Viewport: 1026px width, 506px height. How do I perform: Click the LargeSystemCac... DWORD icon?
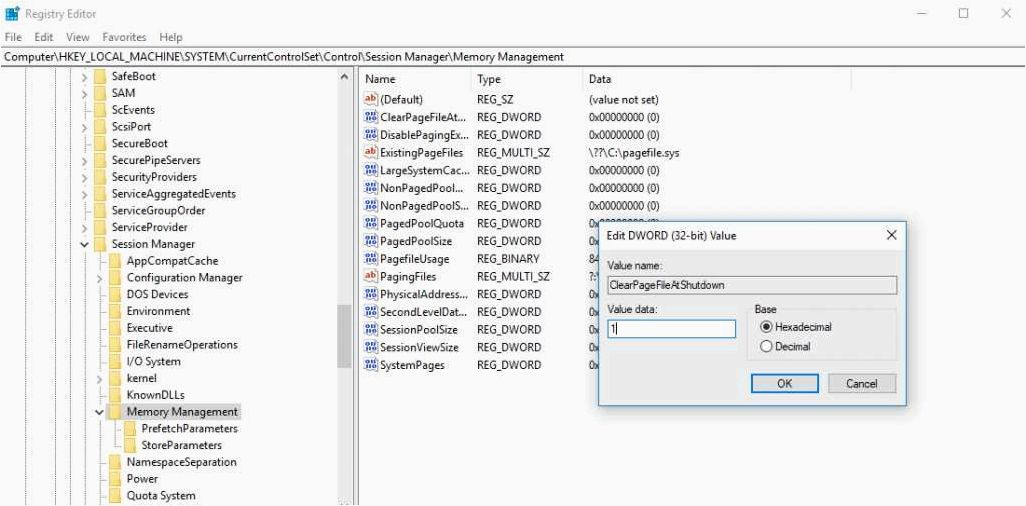coord(371,170)
